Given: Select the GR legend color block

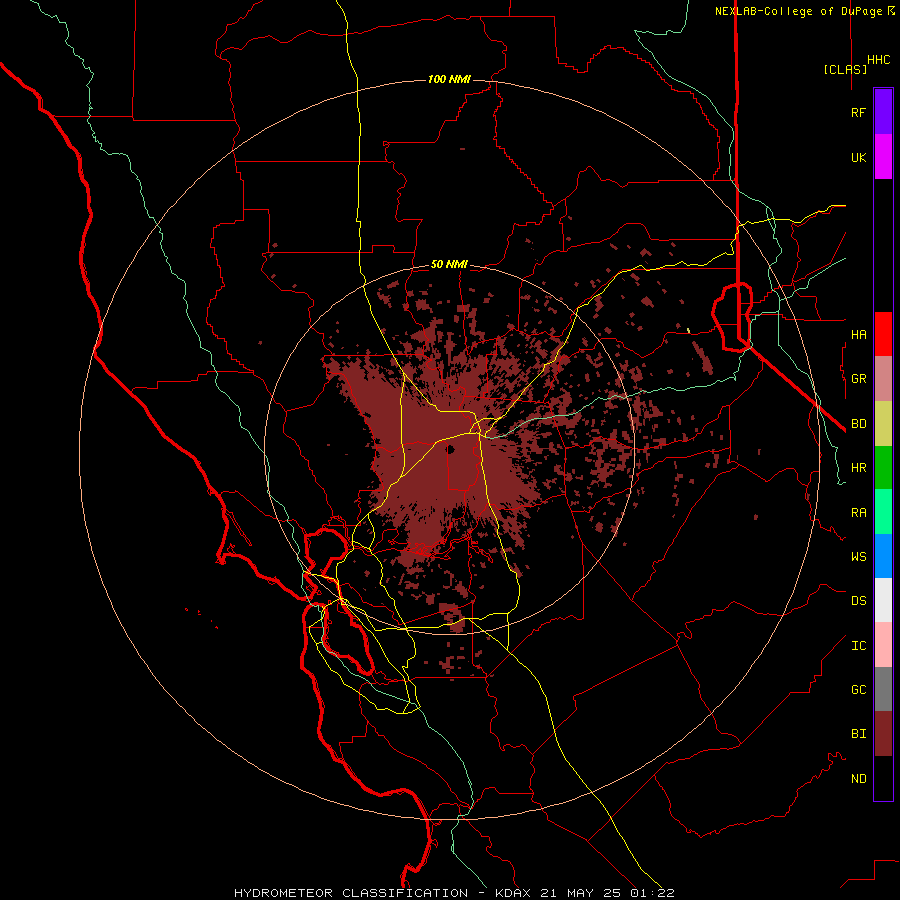Looking at the screenshot, I should pos(883,379).
